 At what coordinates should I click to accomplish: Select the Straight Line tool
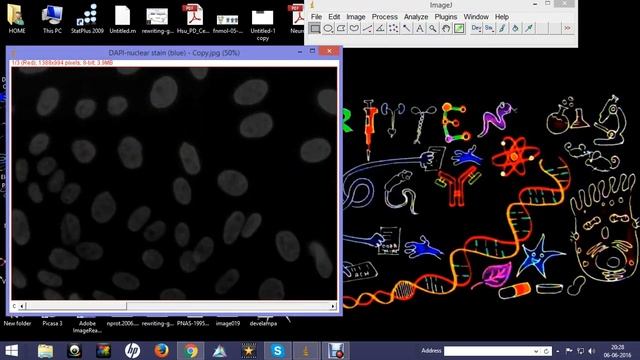tap(367, 28)
